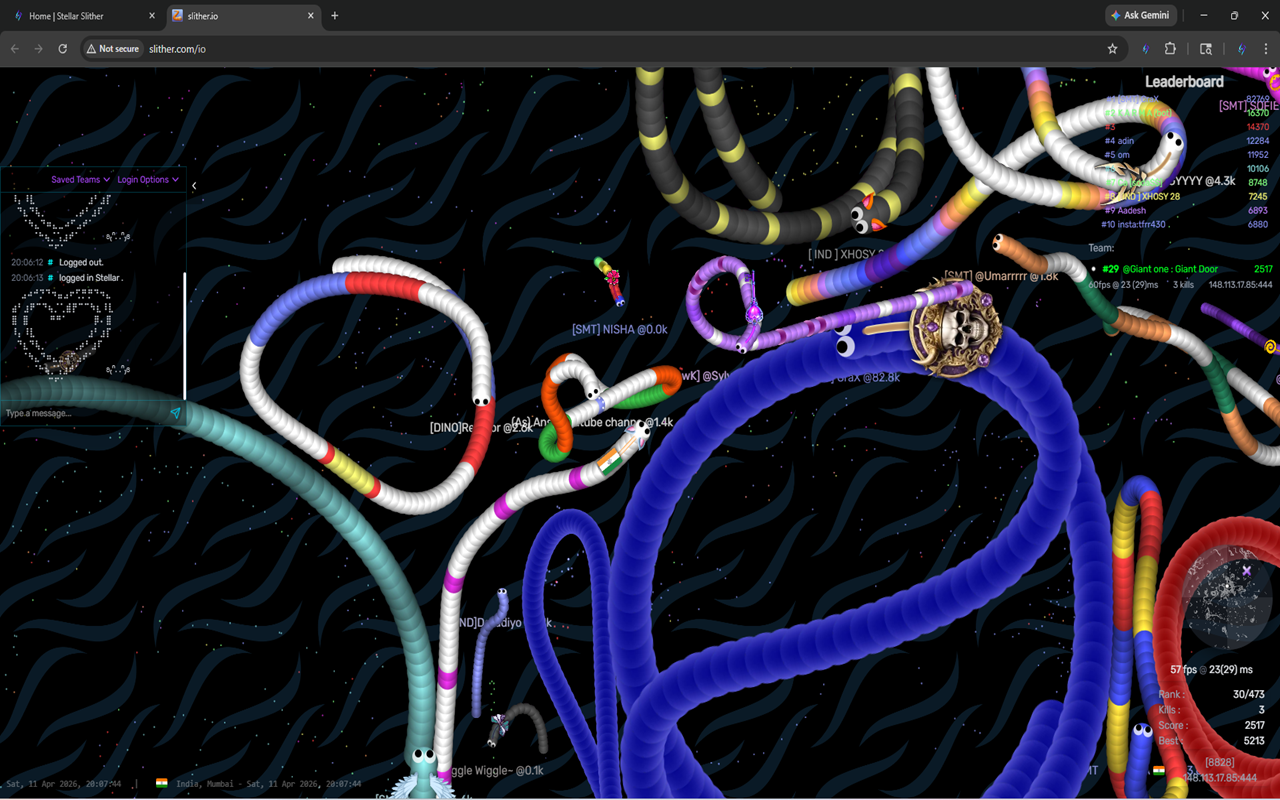
Task: Bookmark this page with the star icon
Action: pos(1112,49)
